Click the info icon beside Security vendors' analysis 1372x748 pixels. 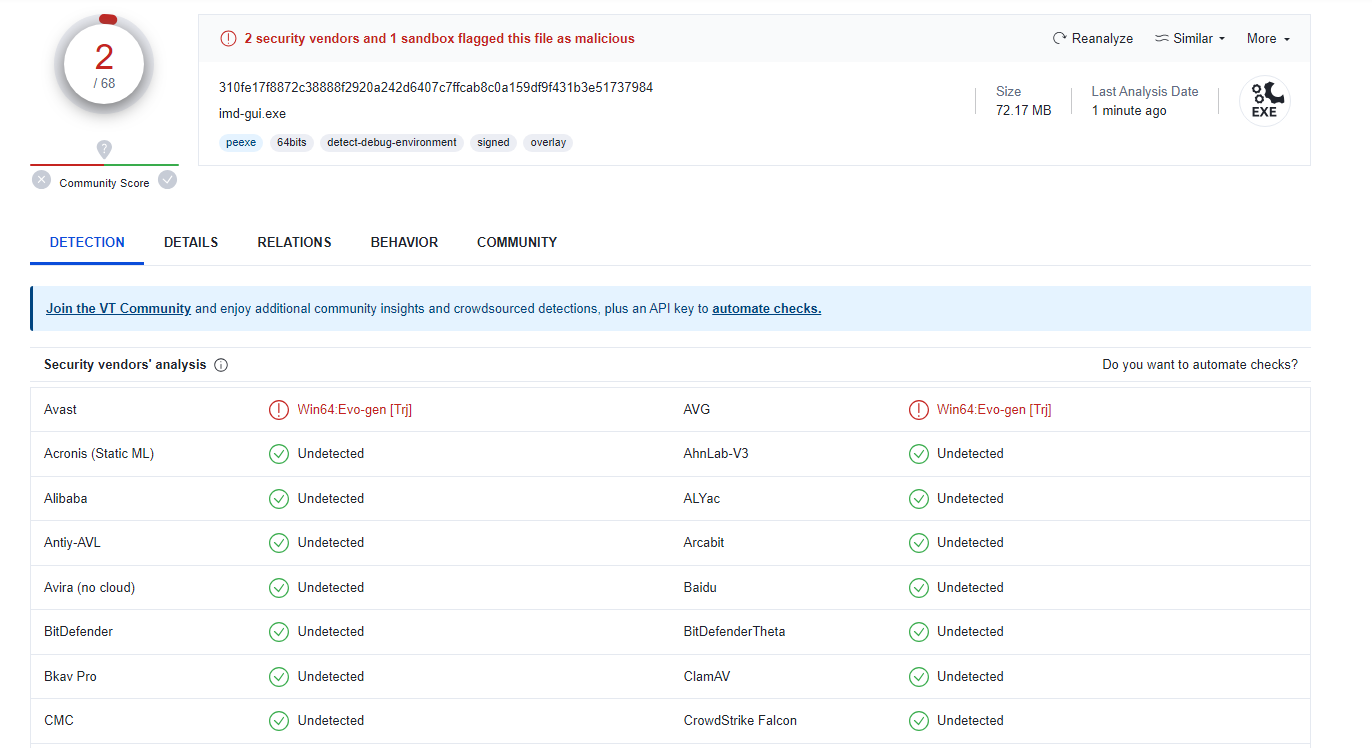click(x=221, y=365)
